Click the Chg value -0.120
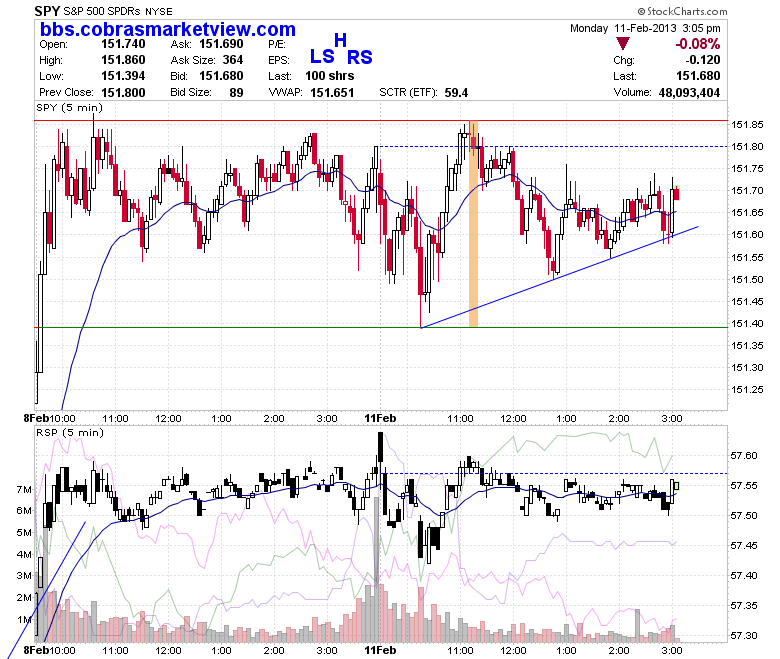Screen dimensions: 780x659 click(x=703, y=60)
